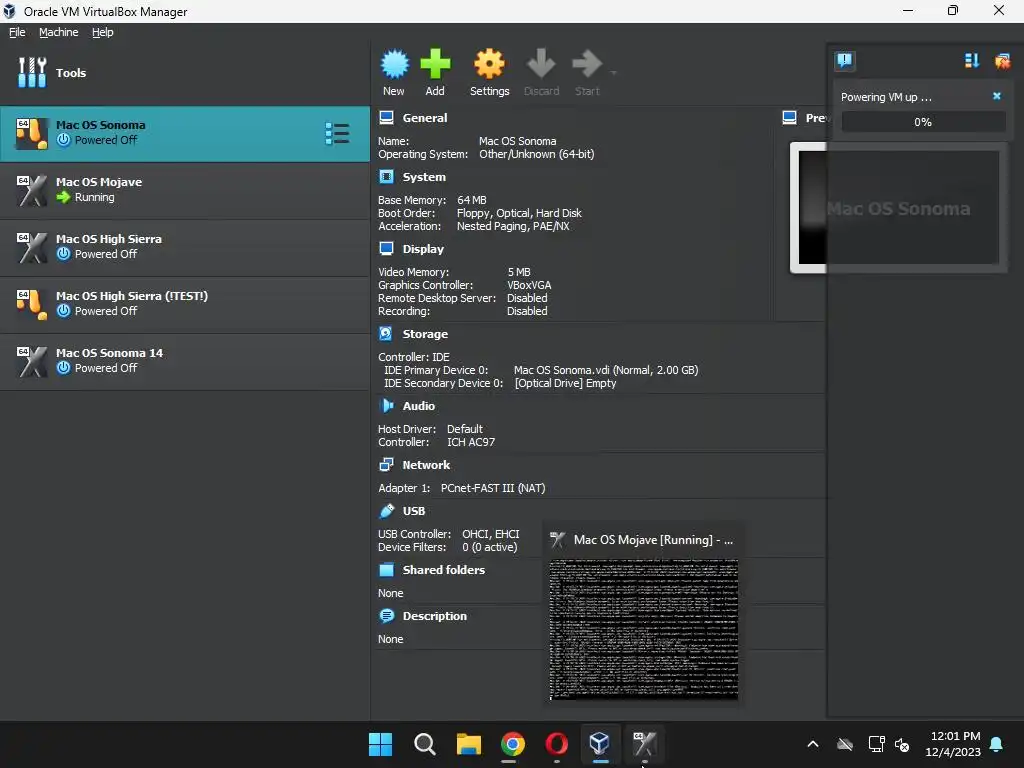Click the Preview section monitor icon

click(790, 118)
